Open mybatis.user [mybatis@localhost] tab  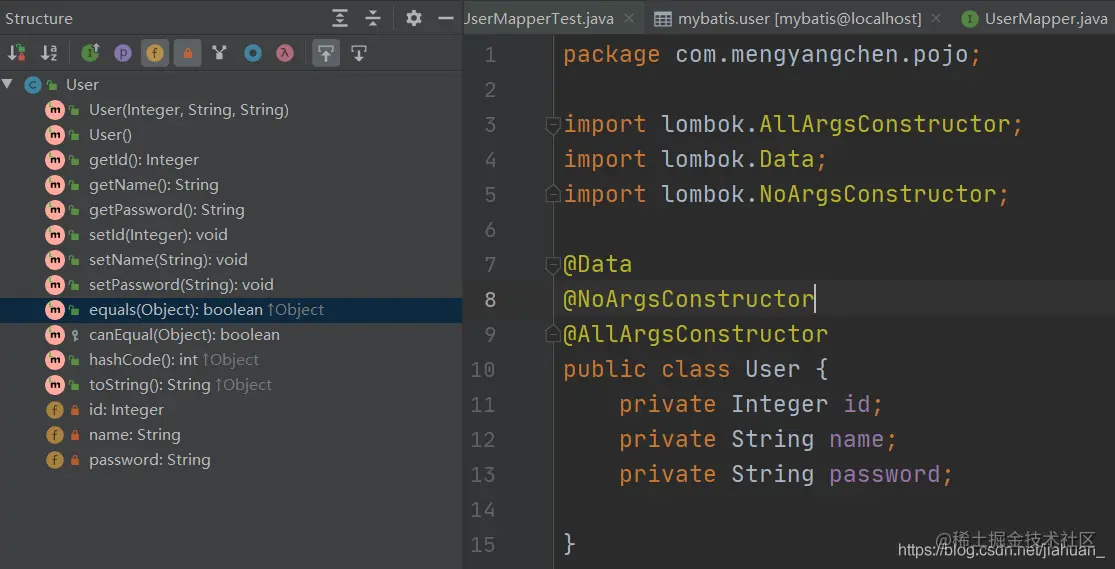(x=800, y=19)
